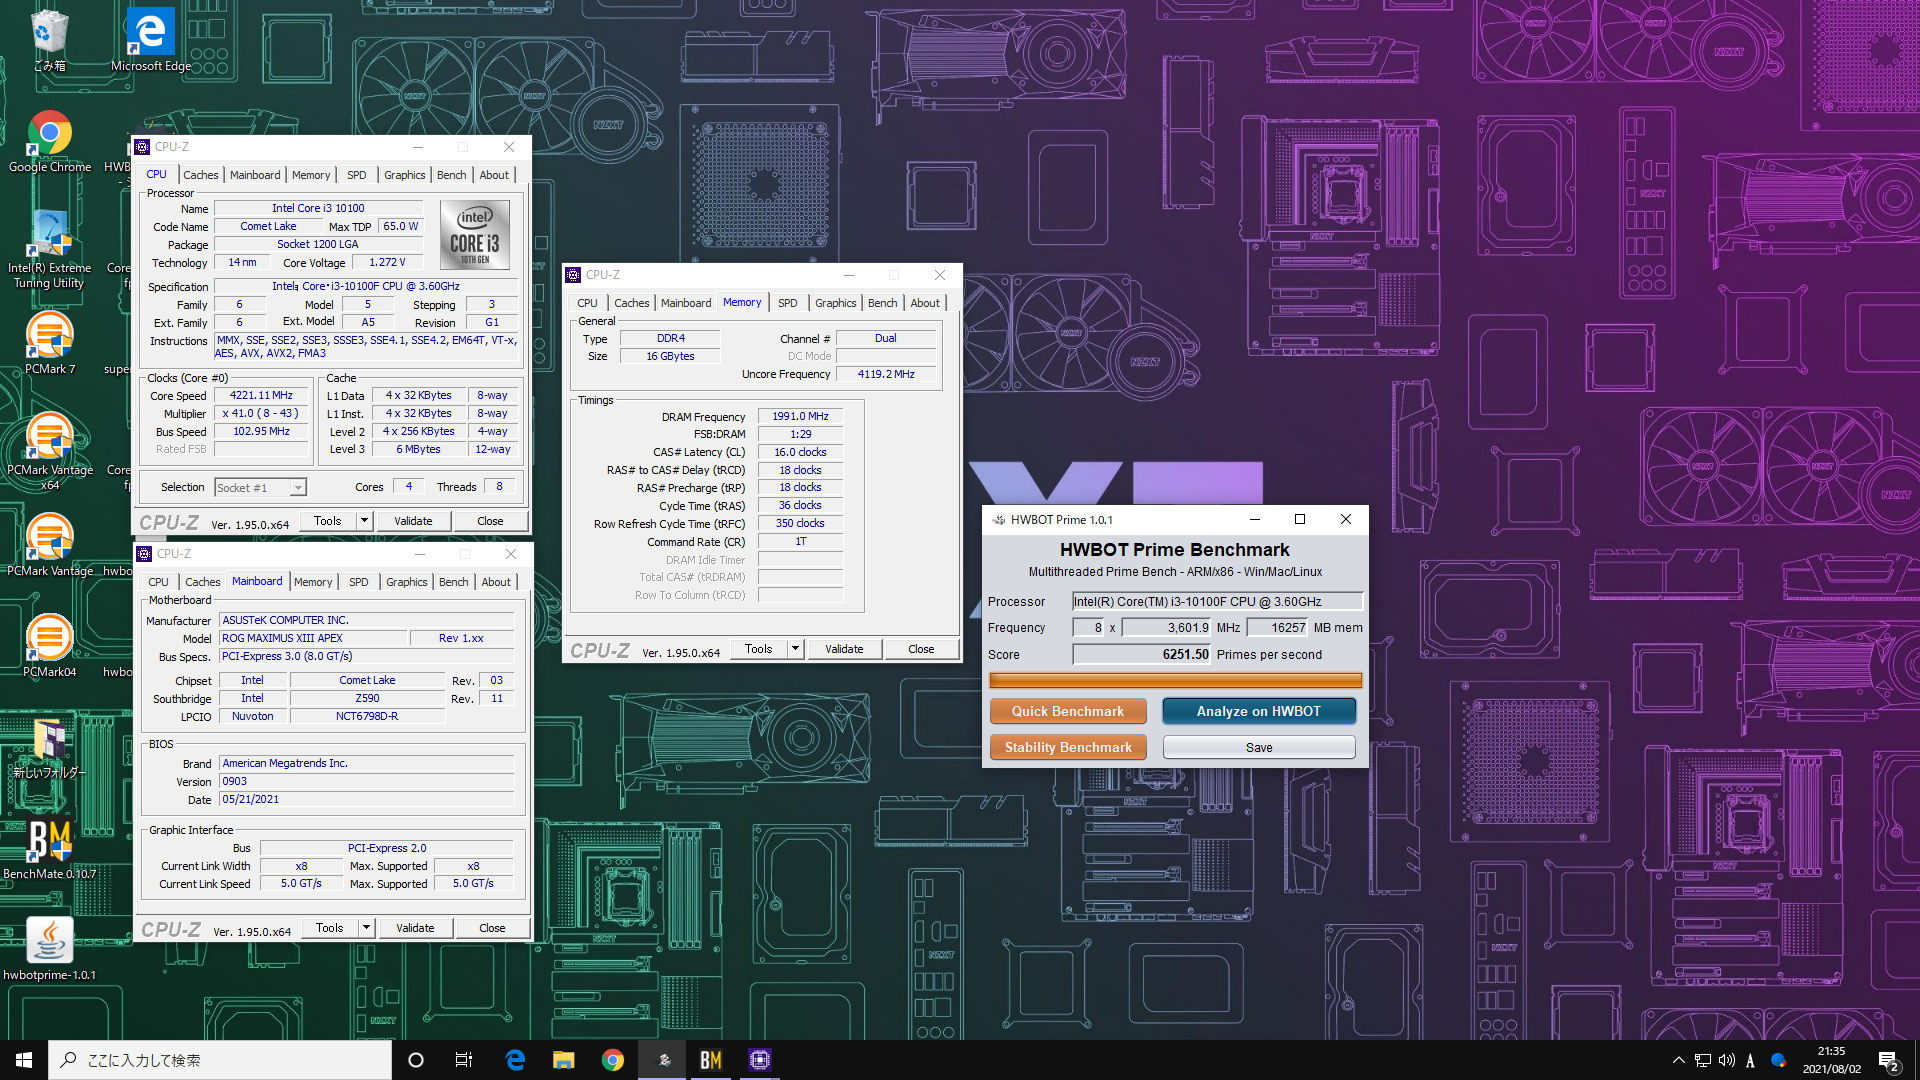
Task: Click the network tray icon
Action: (x=1703, y=1060)
